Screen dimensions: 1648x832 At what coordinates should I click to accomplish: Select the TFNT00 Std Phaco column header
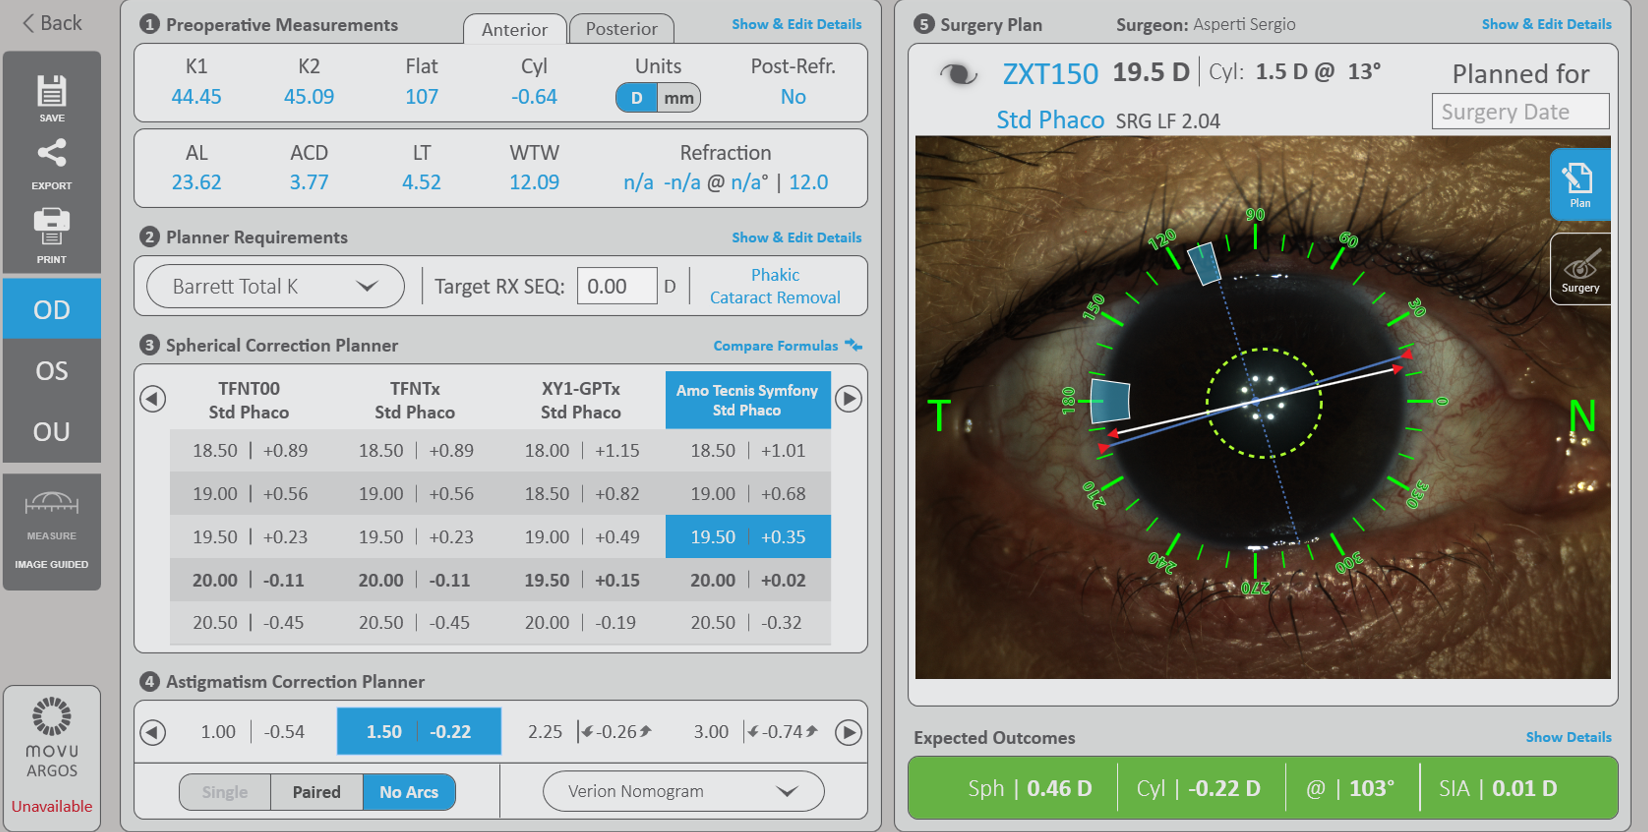click(x=249, y=400)
